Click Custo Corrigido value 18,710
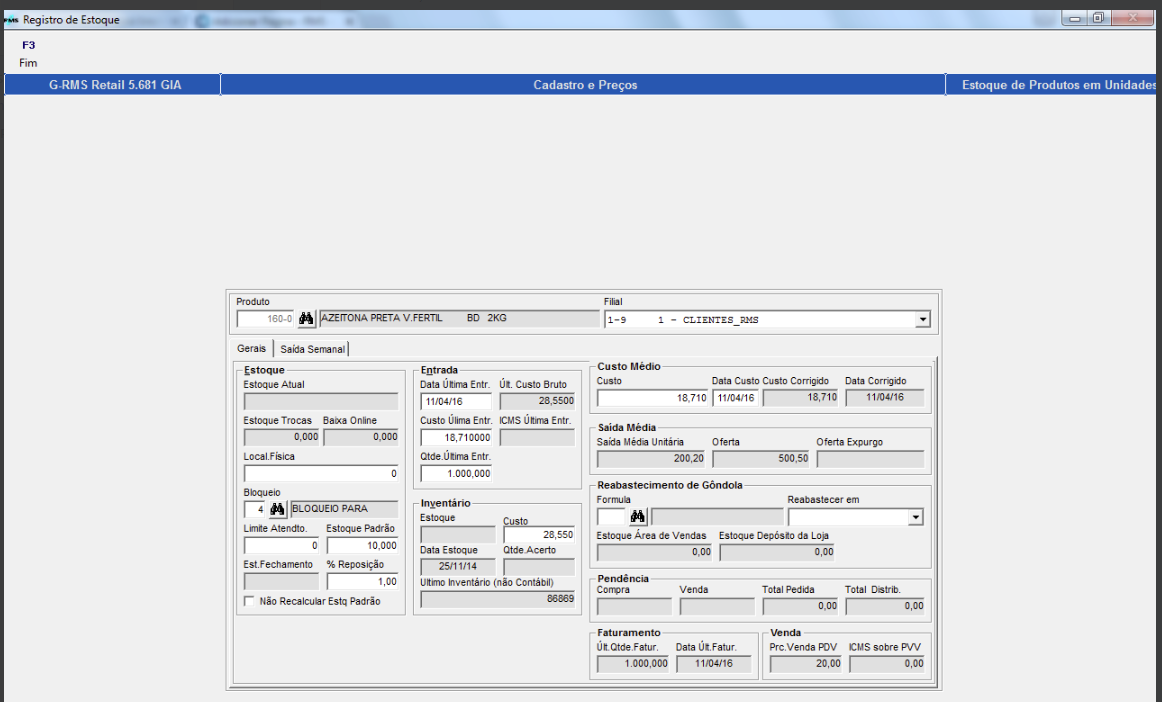This screenshot has width=1162, height=702. click(800, 398)
